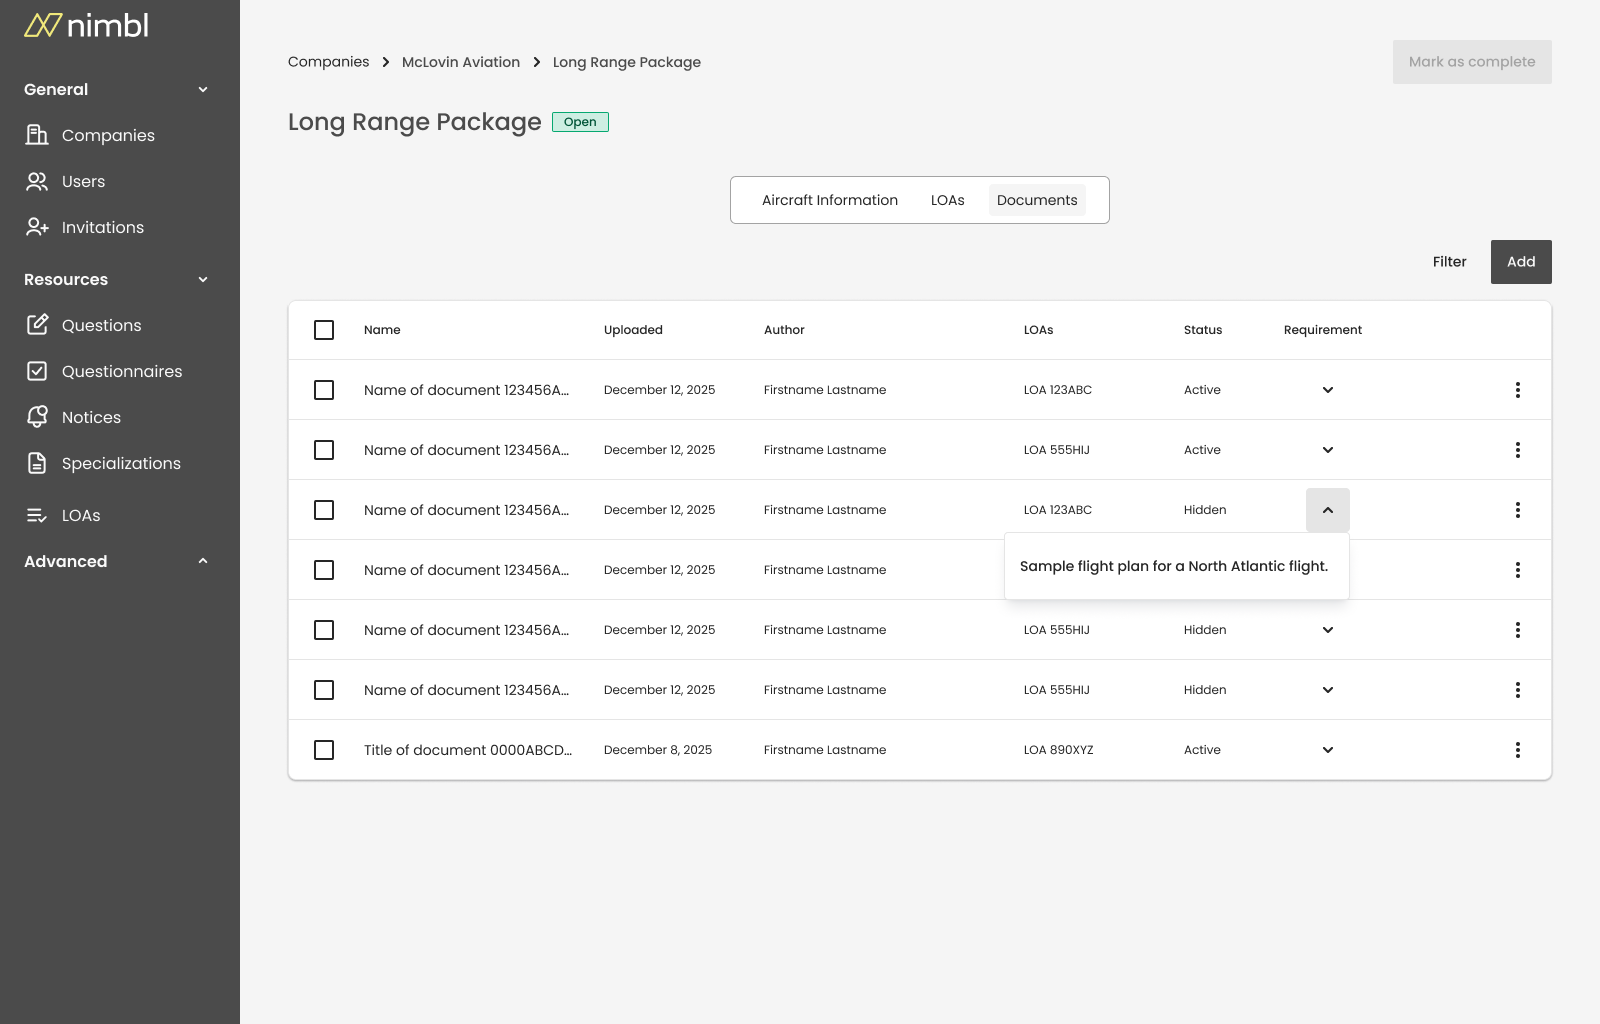Viewport: 1600px width, 1024px height.
Task: Open the kebab menu for LOA 123ABC Hidden row
Action: tap(1518, 510)
